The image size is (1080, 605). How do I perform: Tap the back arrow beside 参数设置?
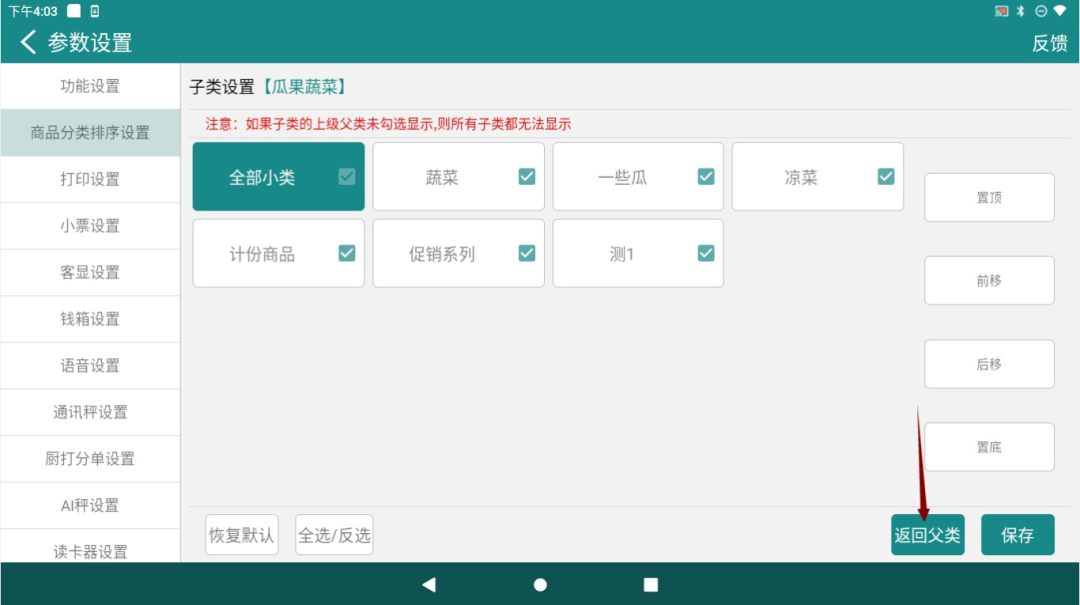tap(28, 42)
